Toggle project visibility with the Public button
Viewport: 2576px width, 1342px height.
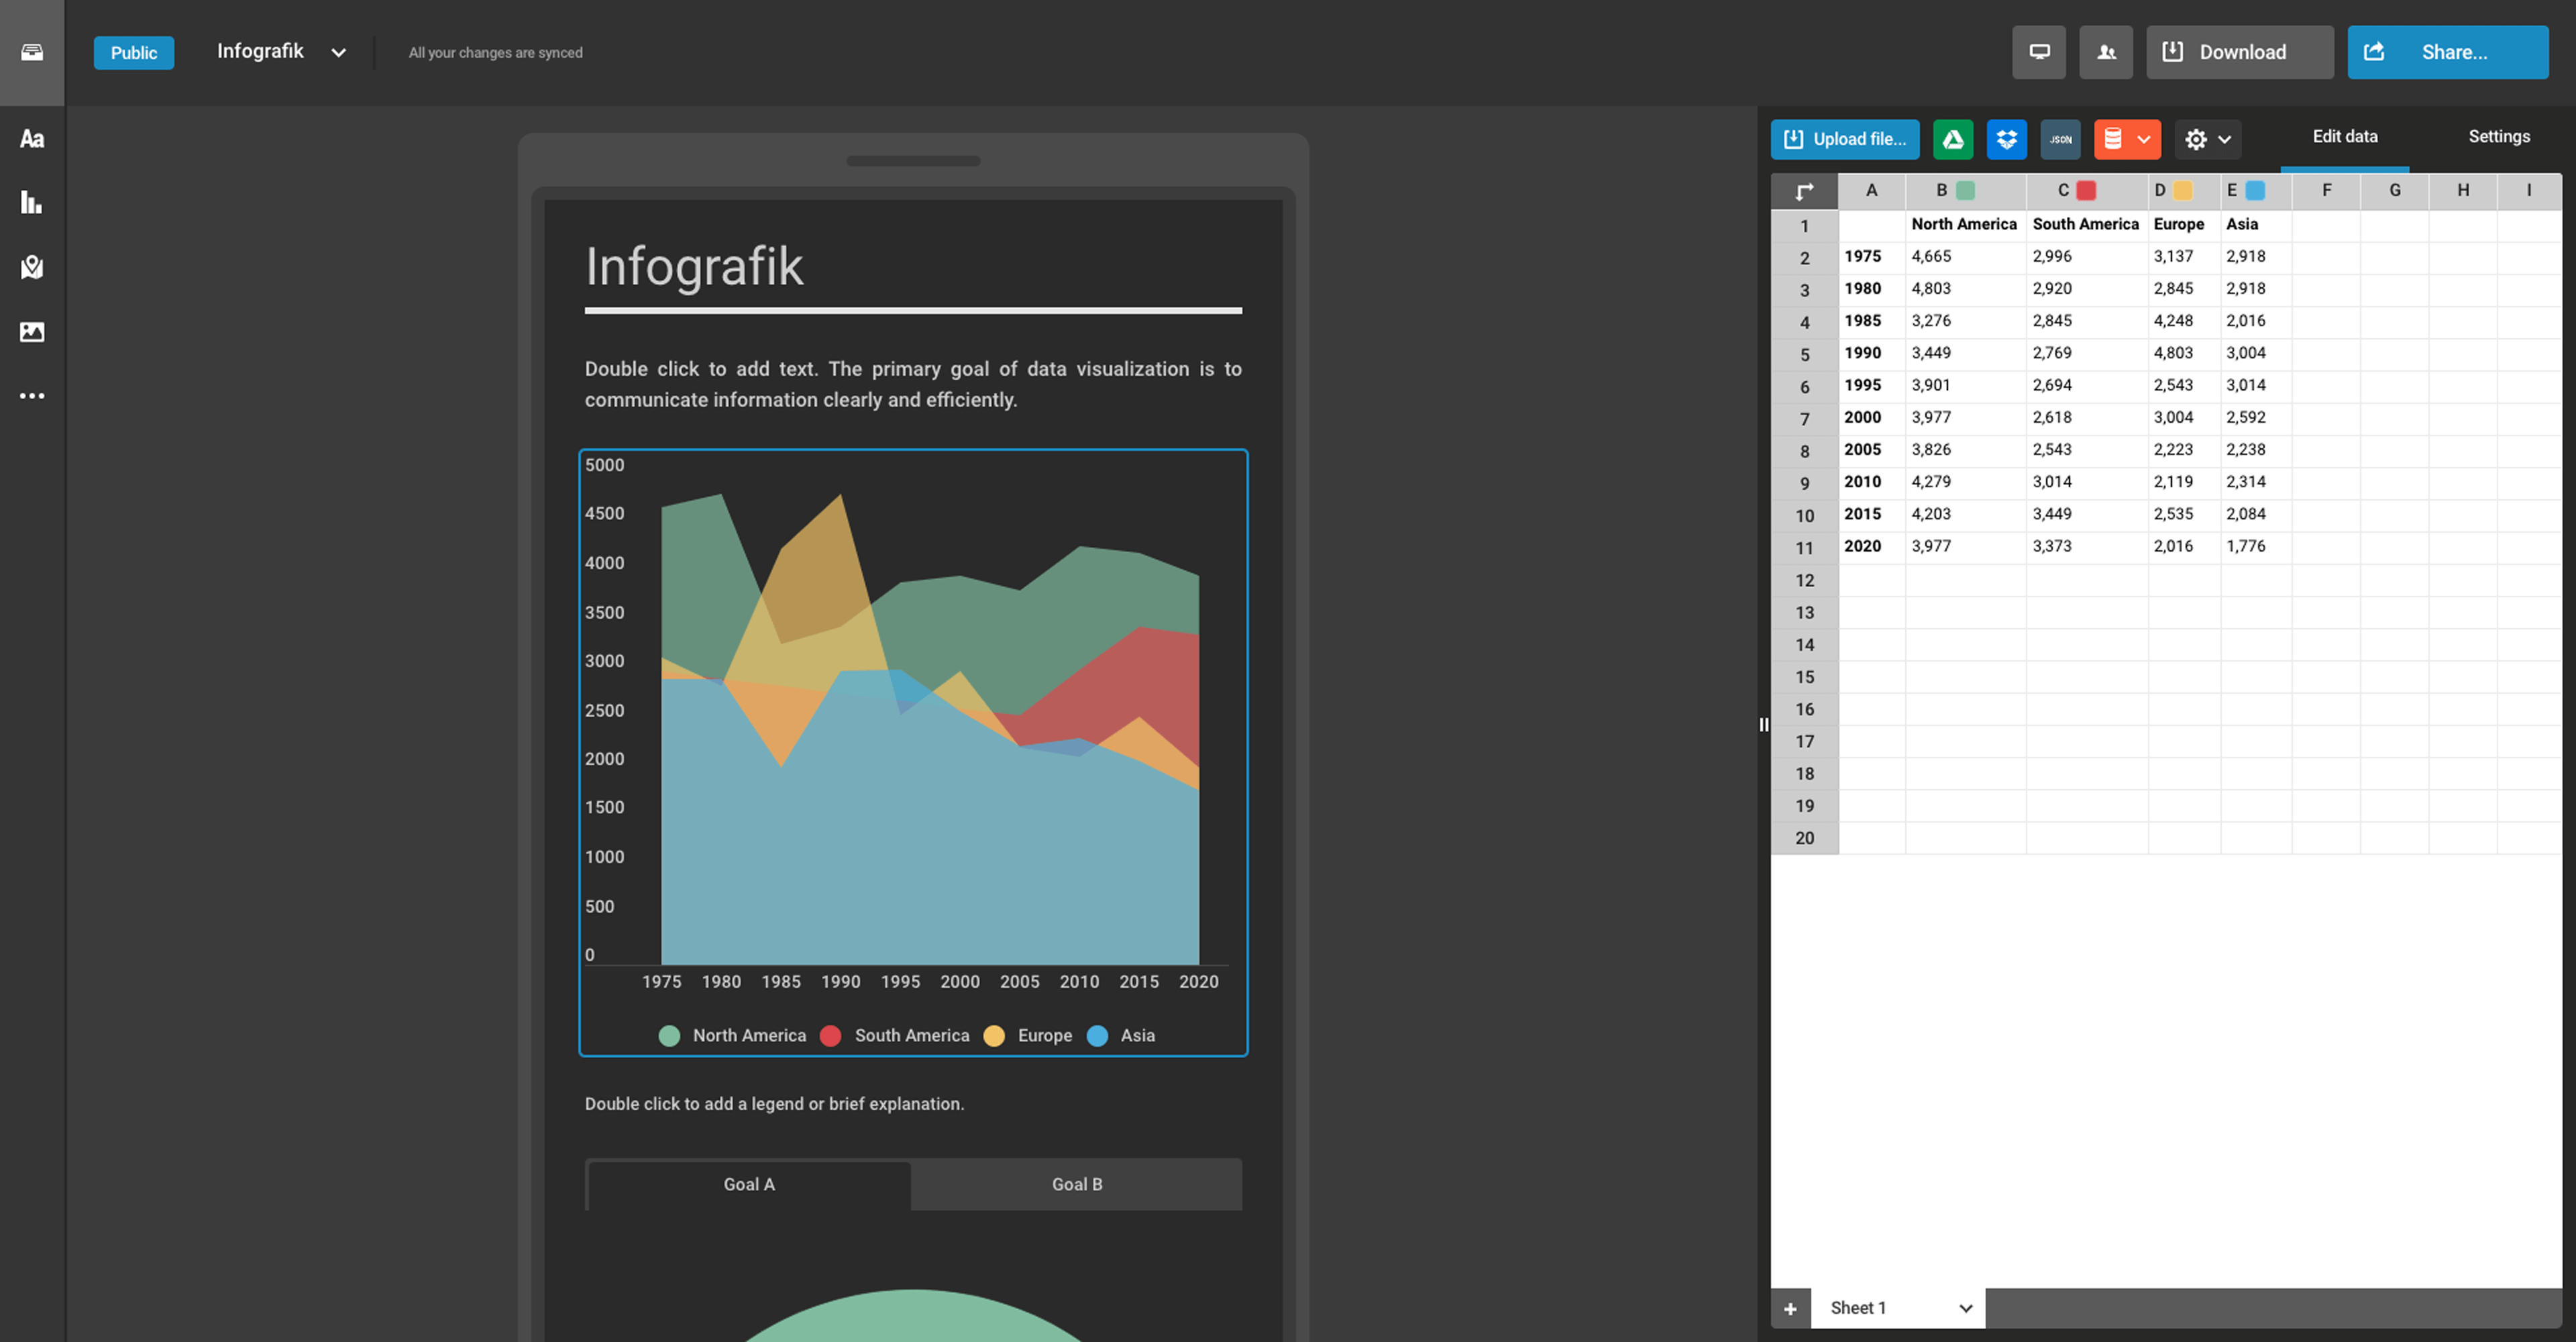point(133,52)
